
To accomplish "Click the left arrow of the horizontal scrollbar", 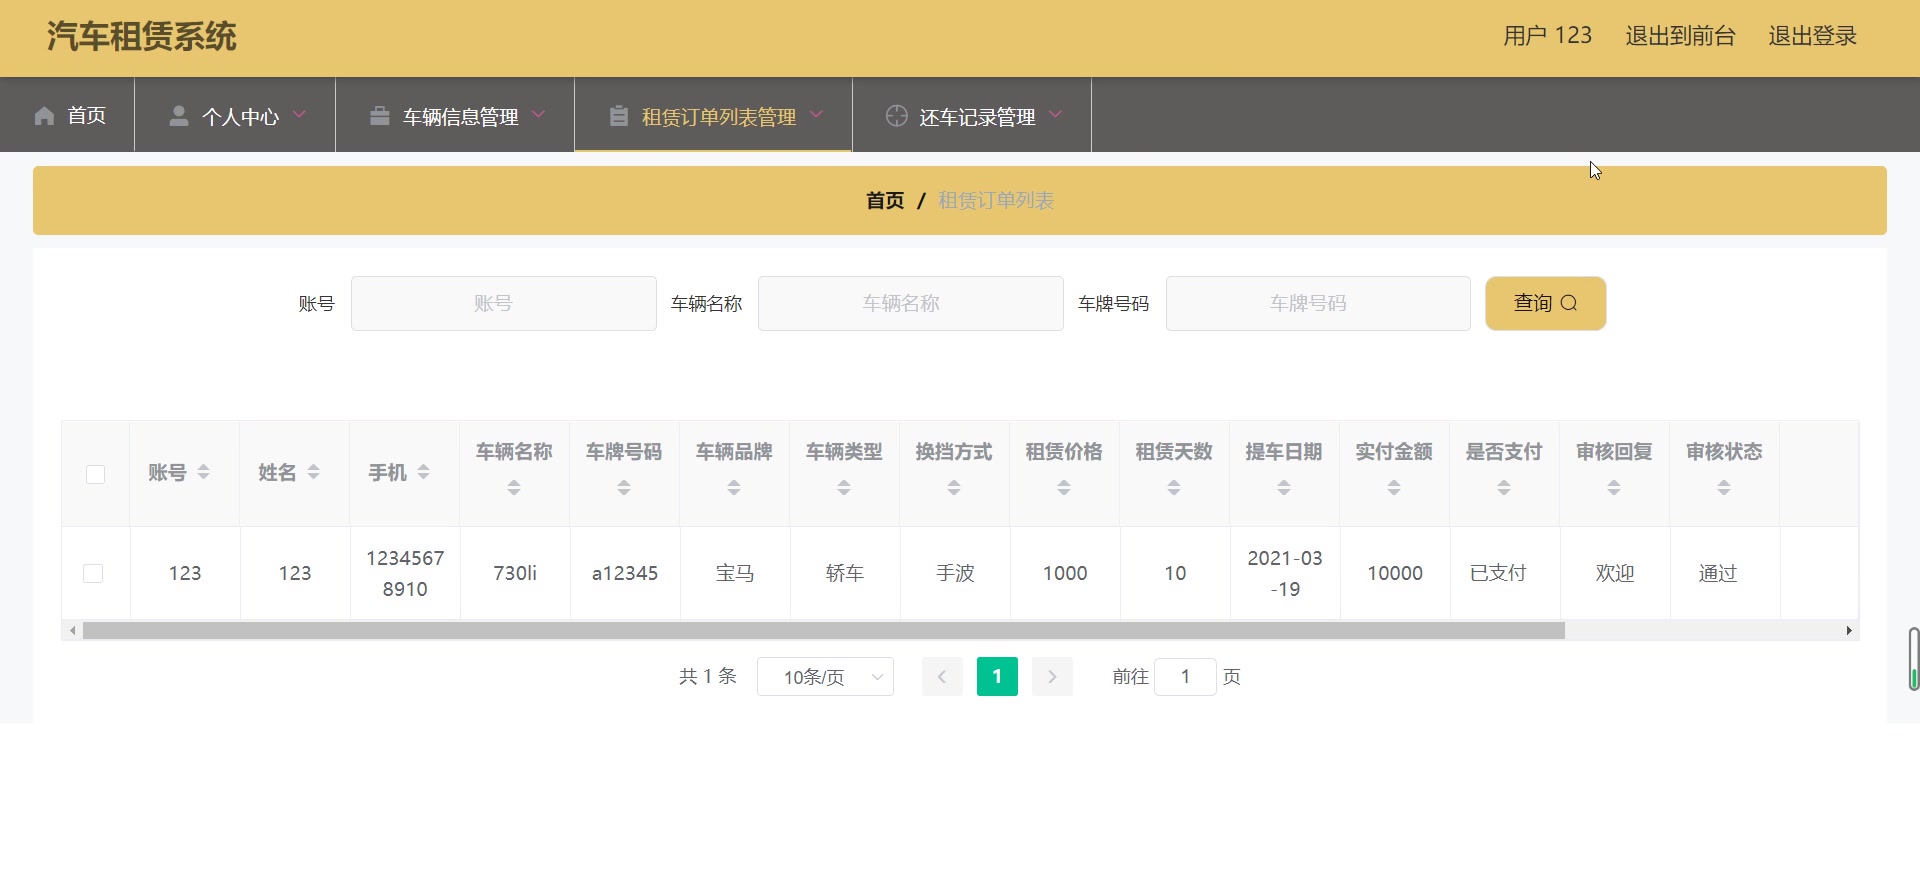I will click(x=72, y=631).
